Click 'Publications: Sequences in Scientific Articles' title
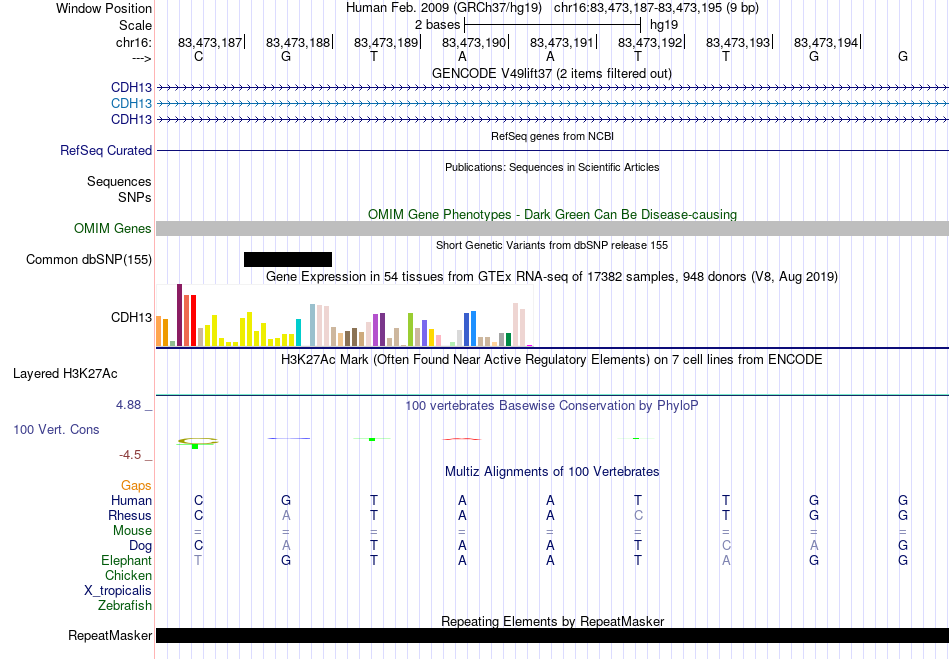Image resolution: width=950 pixels, height=659 pixels. point(552,167)
